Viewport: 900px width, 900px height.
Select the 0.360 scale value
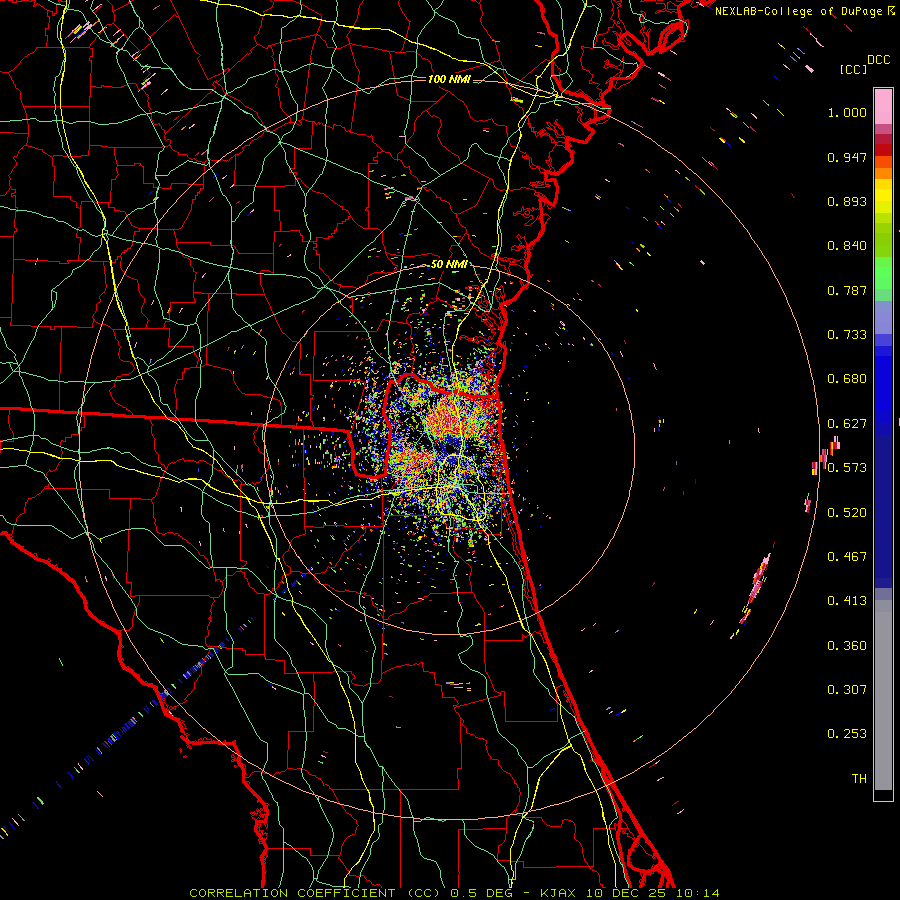coord(847,646)
